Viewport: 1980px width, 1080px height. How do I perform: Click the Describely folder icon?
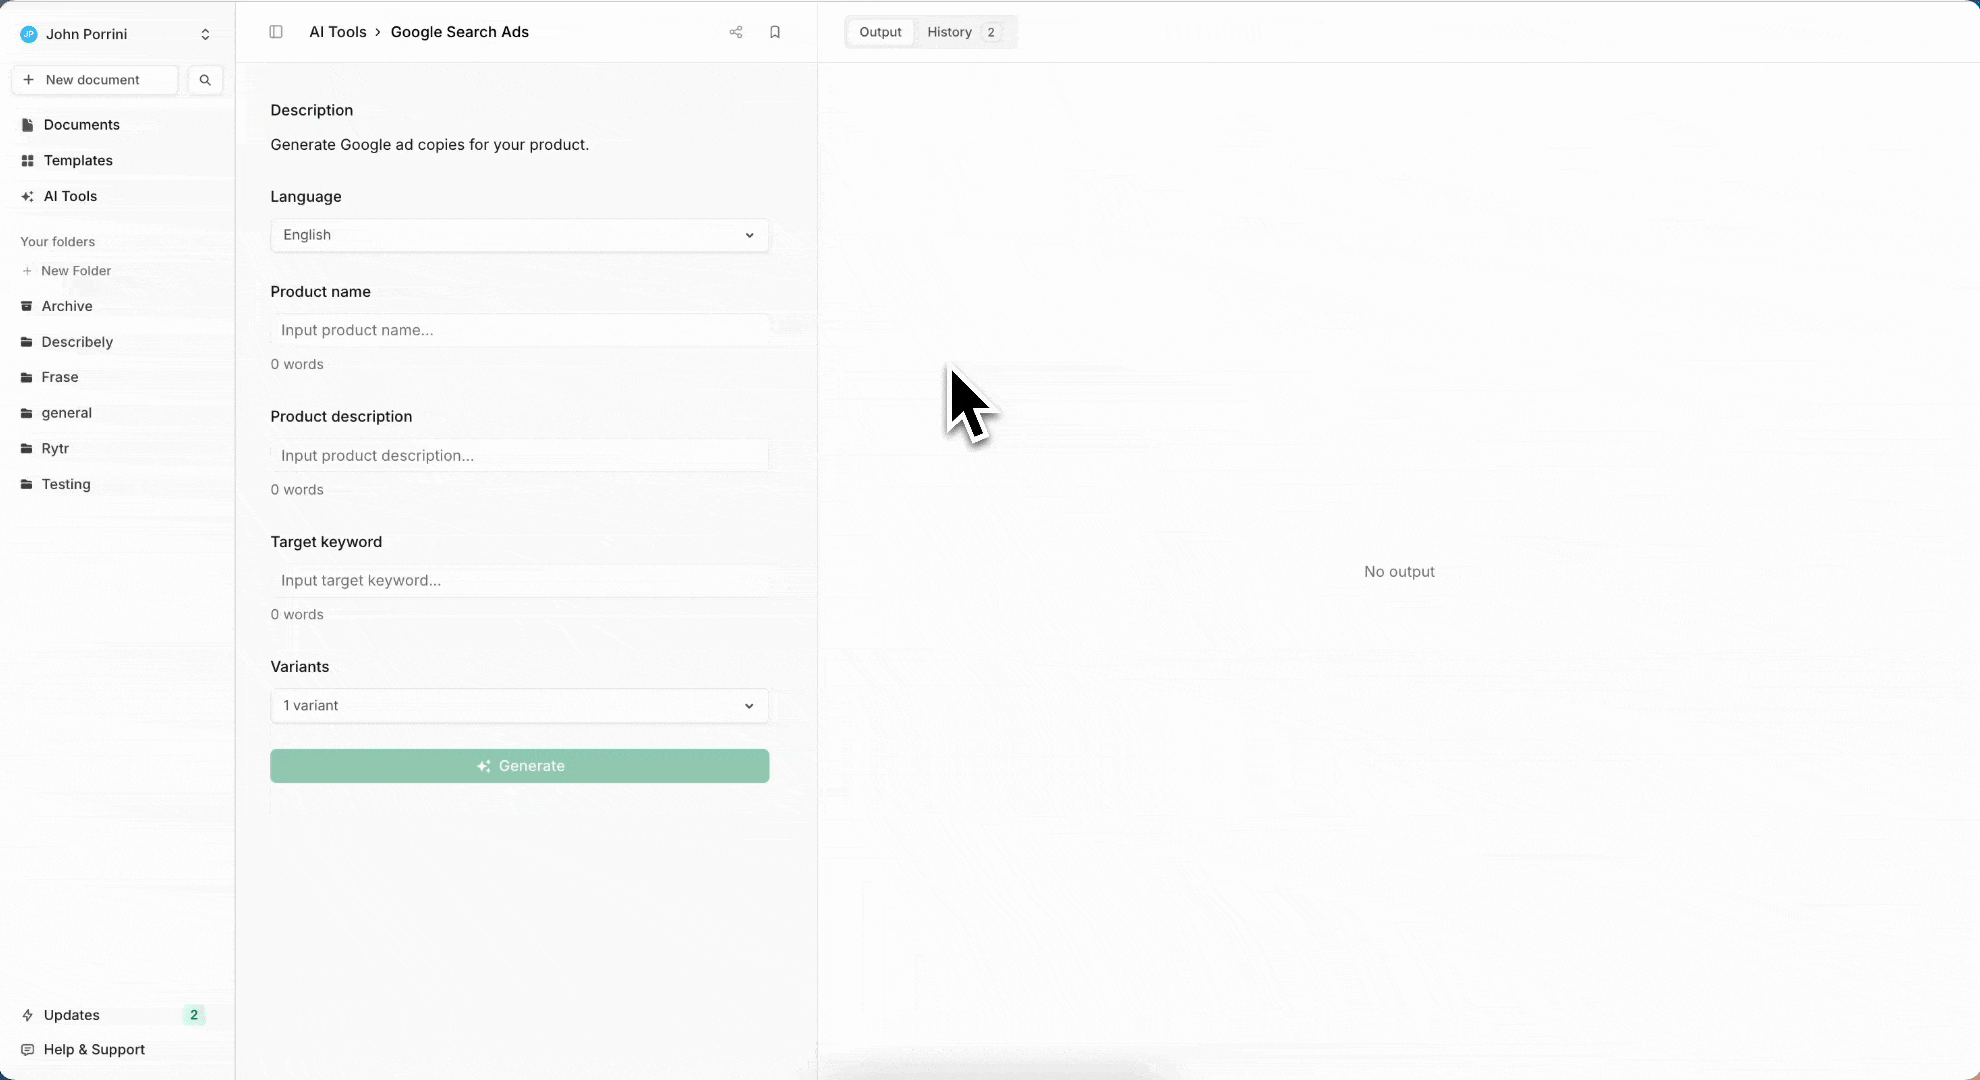point(27,342)
